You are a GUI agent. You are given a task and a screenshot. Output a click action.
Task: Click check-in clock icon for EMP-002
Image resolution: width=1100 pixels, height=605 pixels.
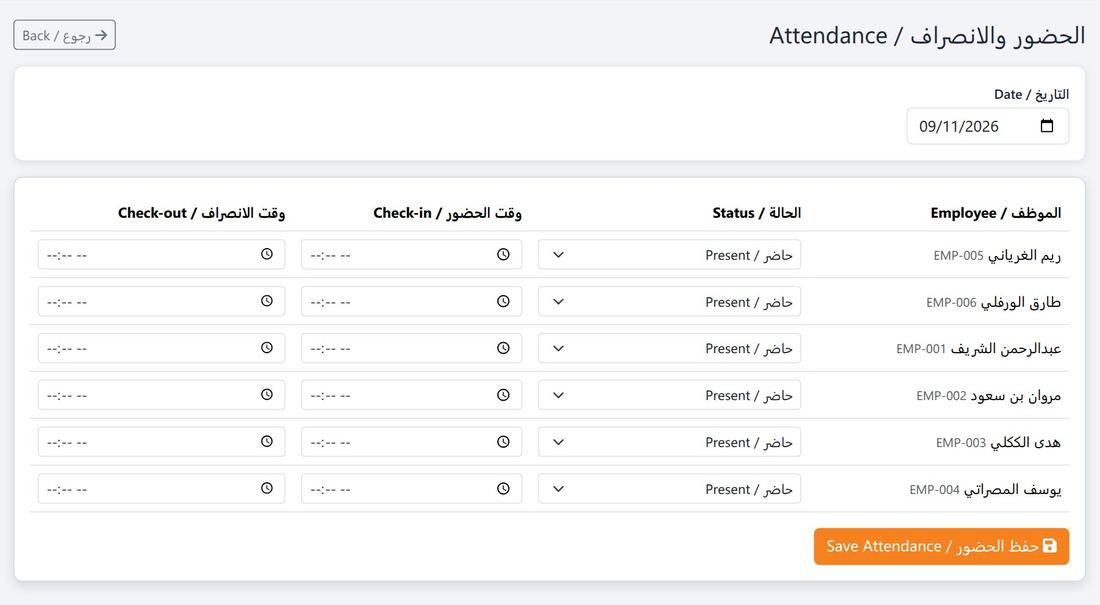point(503,395)
